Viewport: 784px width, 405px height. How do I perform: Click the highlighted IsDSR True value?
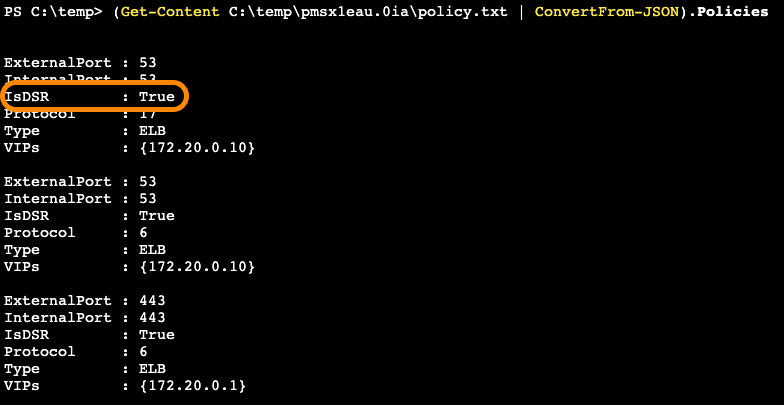tap(156, 97)
